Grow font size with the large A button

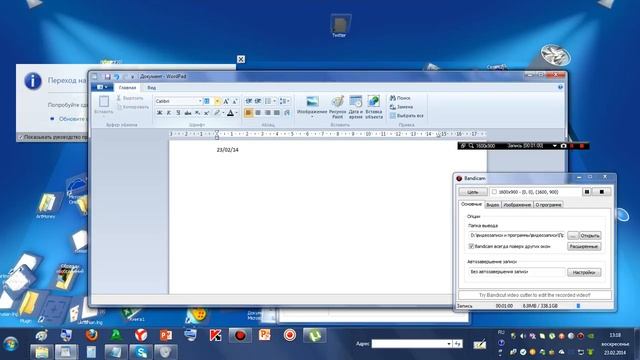(x=226, y=101)
